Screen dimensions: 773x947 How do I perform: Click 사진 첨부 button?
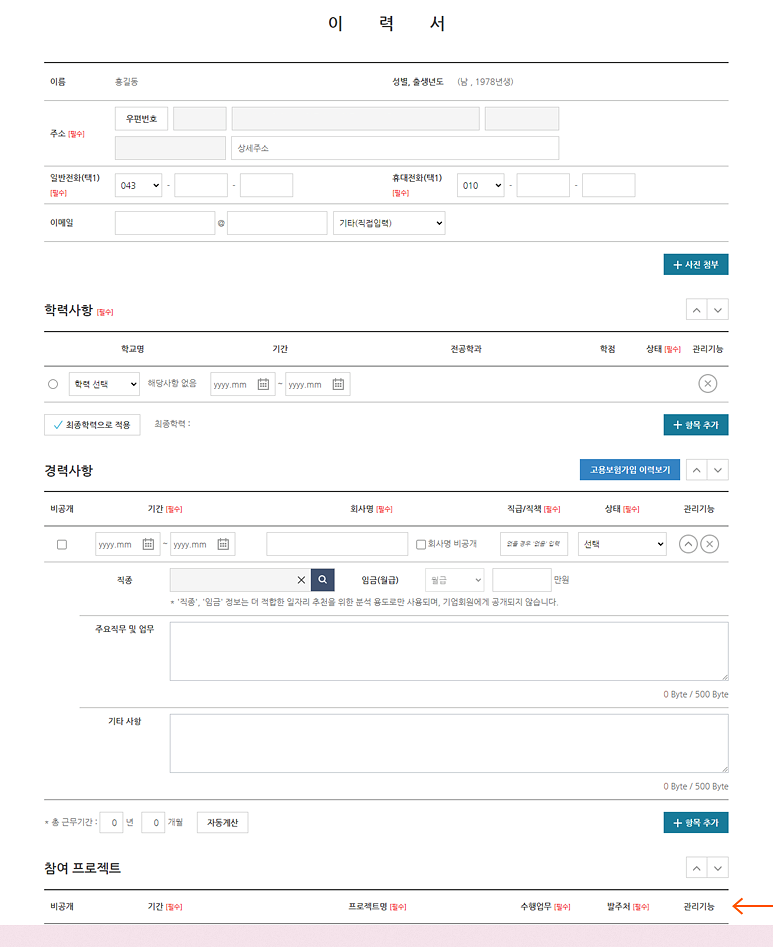tap(696, 265)
